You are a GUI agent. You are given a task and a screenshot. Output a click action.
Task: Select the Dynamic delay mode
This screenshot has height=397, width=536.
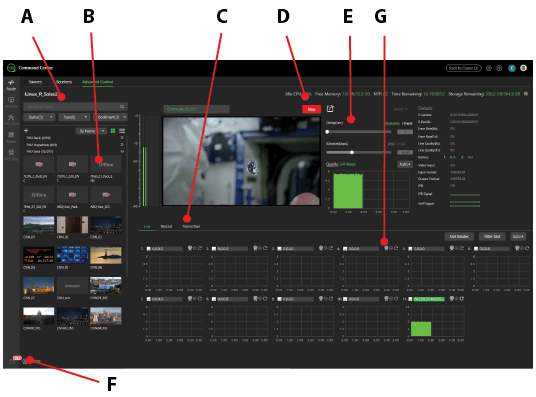coord(392,123)
